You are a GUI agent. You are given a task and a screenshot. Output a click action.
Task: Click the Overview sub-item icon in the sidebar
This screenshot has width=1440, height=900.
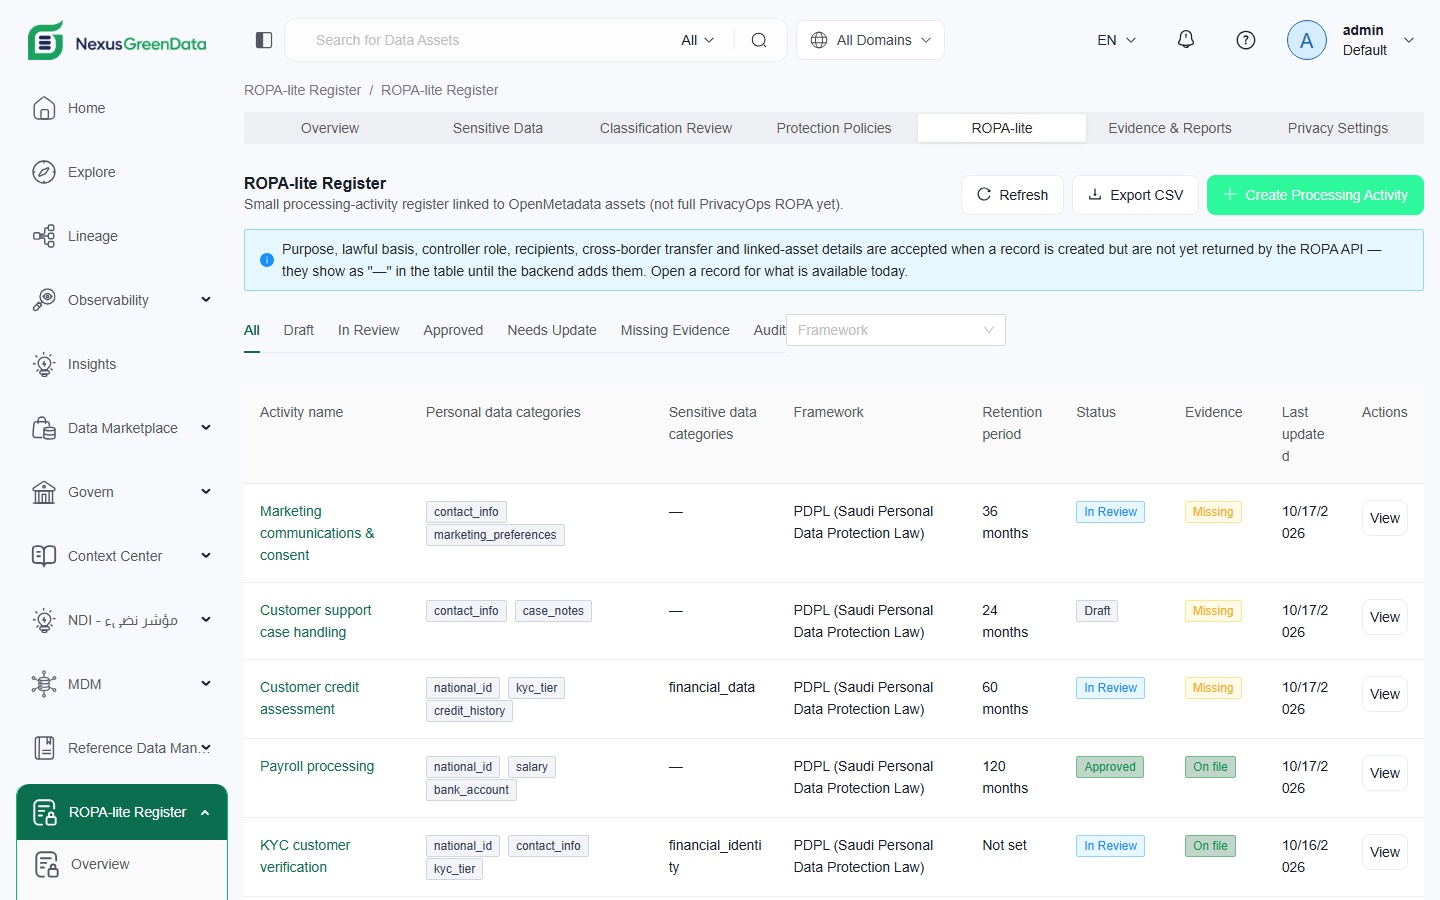(47, 864)
